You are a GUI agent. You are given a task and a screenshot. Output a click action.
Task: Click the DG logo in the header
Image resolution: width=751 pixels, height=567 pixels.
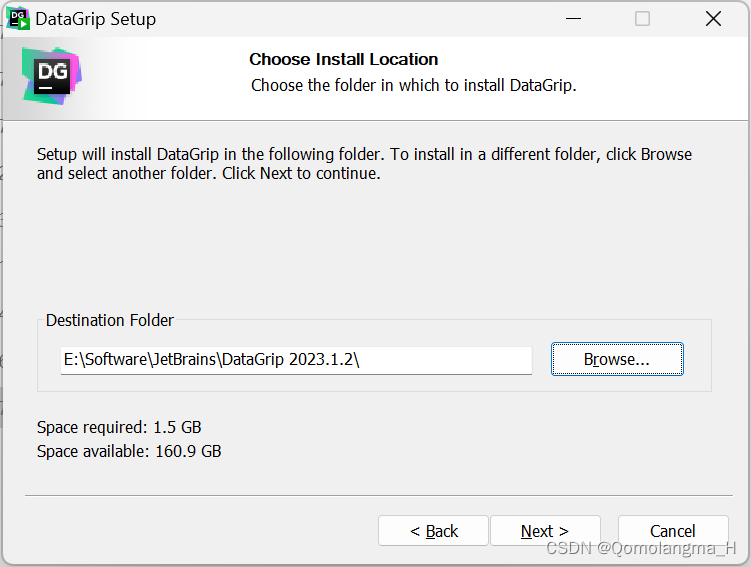(x=52, y=76)
